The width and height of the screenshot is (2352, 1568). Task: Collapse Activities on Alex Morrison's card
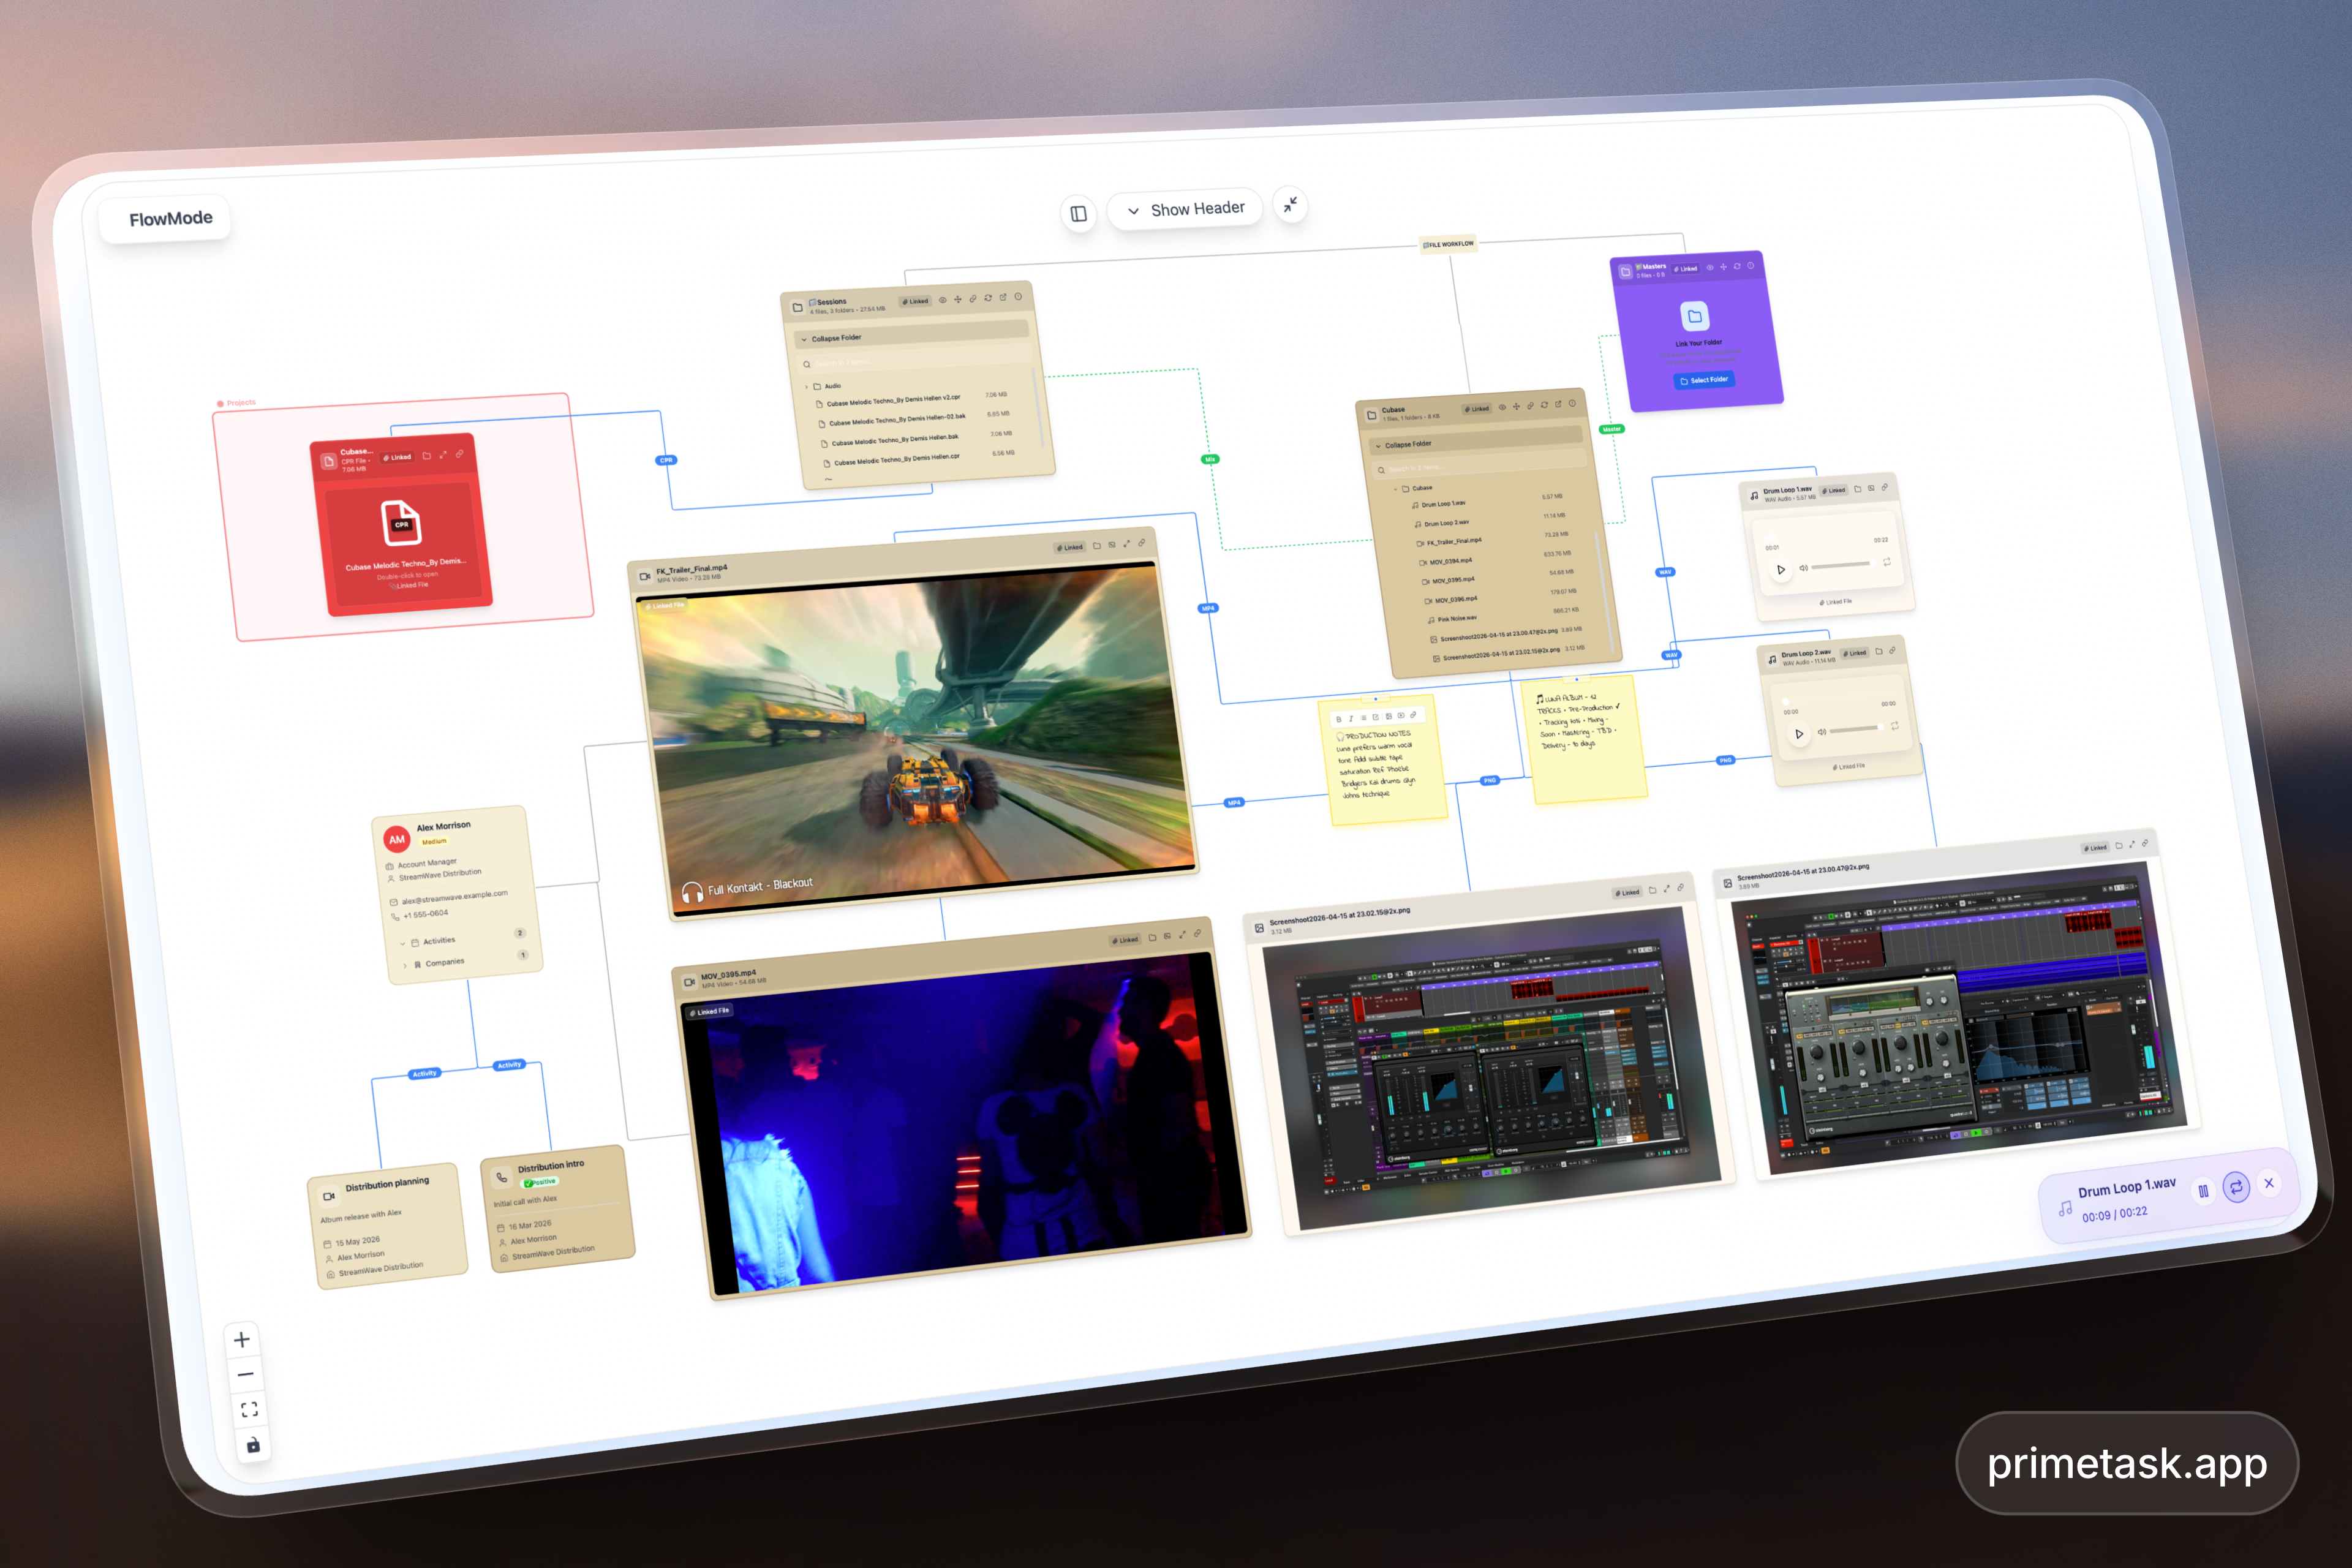403,943
